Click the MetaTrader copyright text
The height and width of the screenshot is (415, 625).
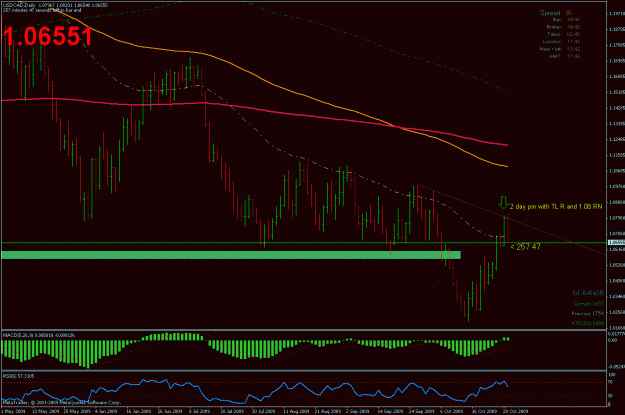62,403
